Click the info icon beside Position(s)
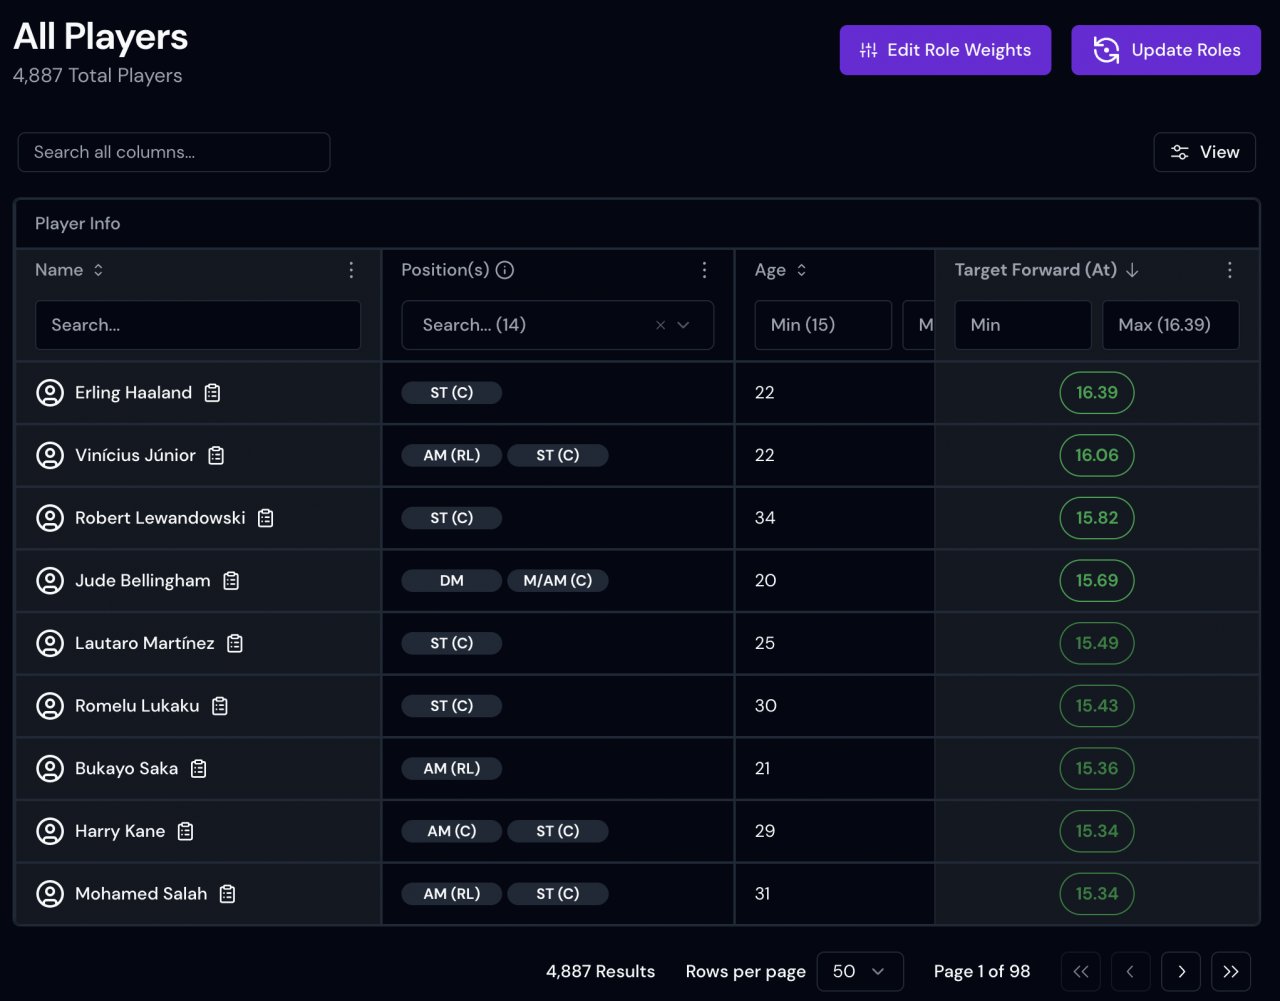Image resolution: width=1280 pixels, height=1001 pixels. click(x=505, y=270)
